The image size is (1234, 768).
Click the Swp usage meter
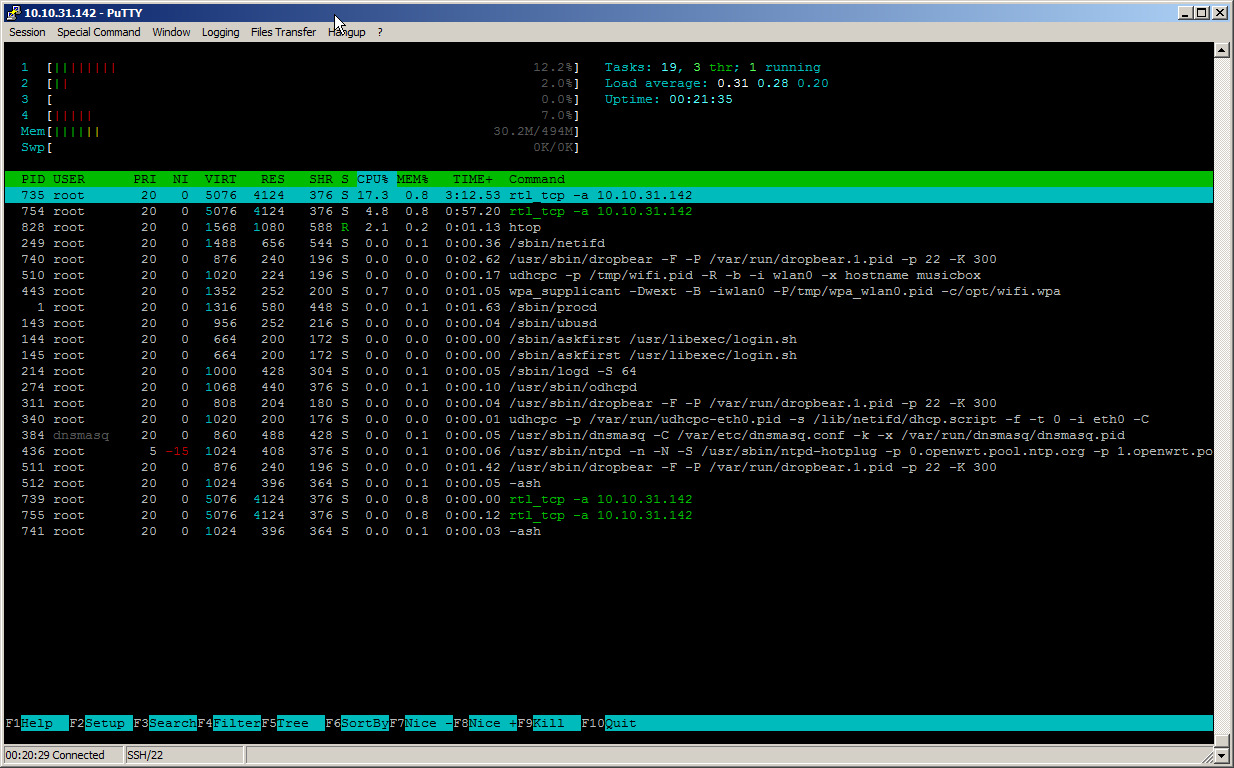(x=300, y=147)
